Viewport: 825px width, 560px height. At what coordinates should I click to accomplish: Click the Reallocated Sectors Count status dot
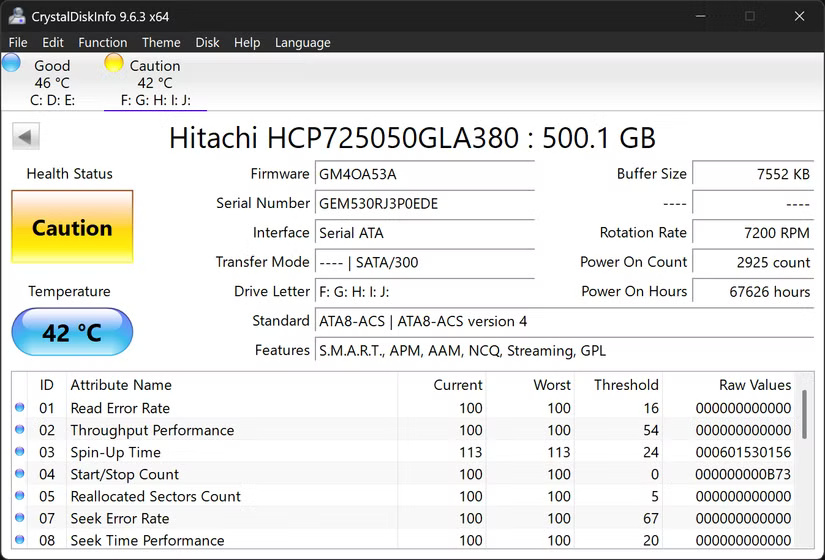point(20,496)
